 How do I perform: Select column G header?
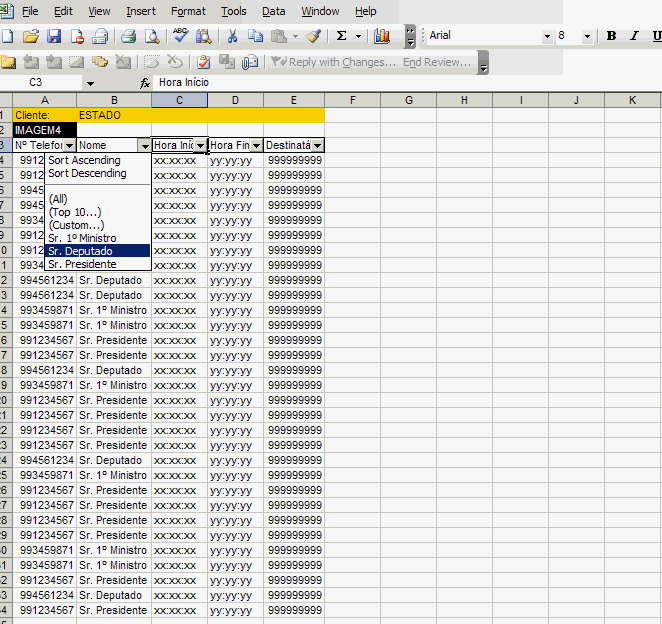[409, 100]
